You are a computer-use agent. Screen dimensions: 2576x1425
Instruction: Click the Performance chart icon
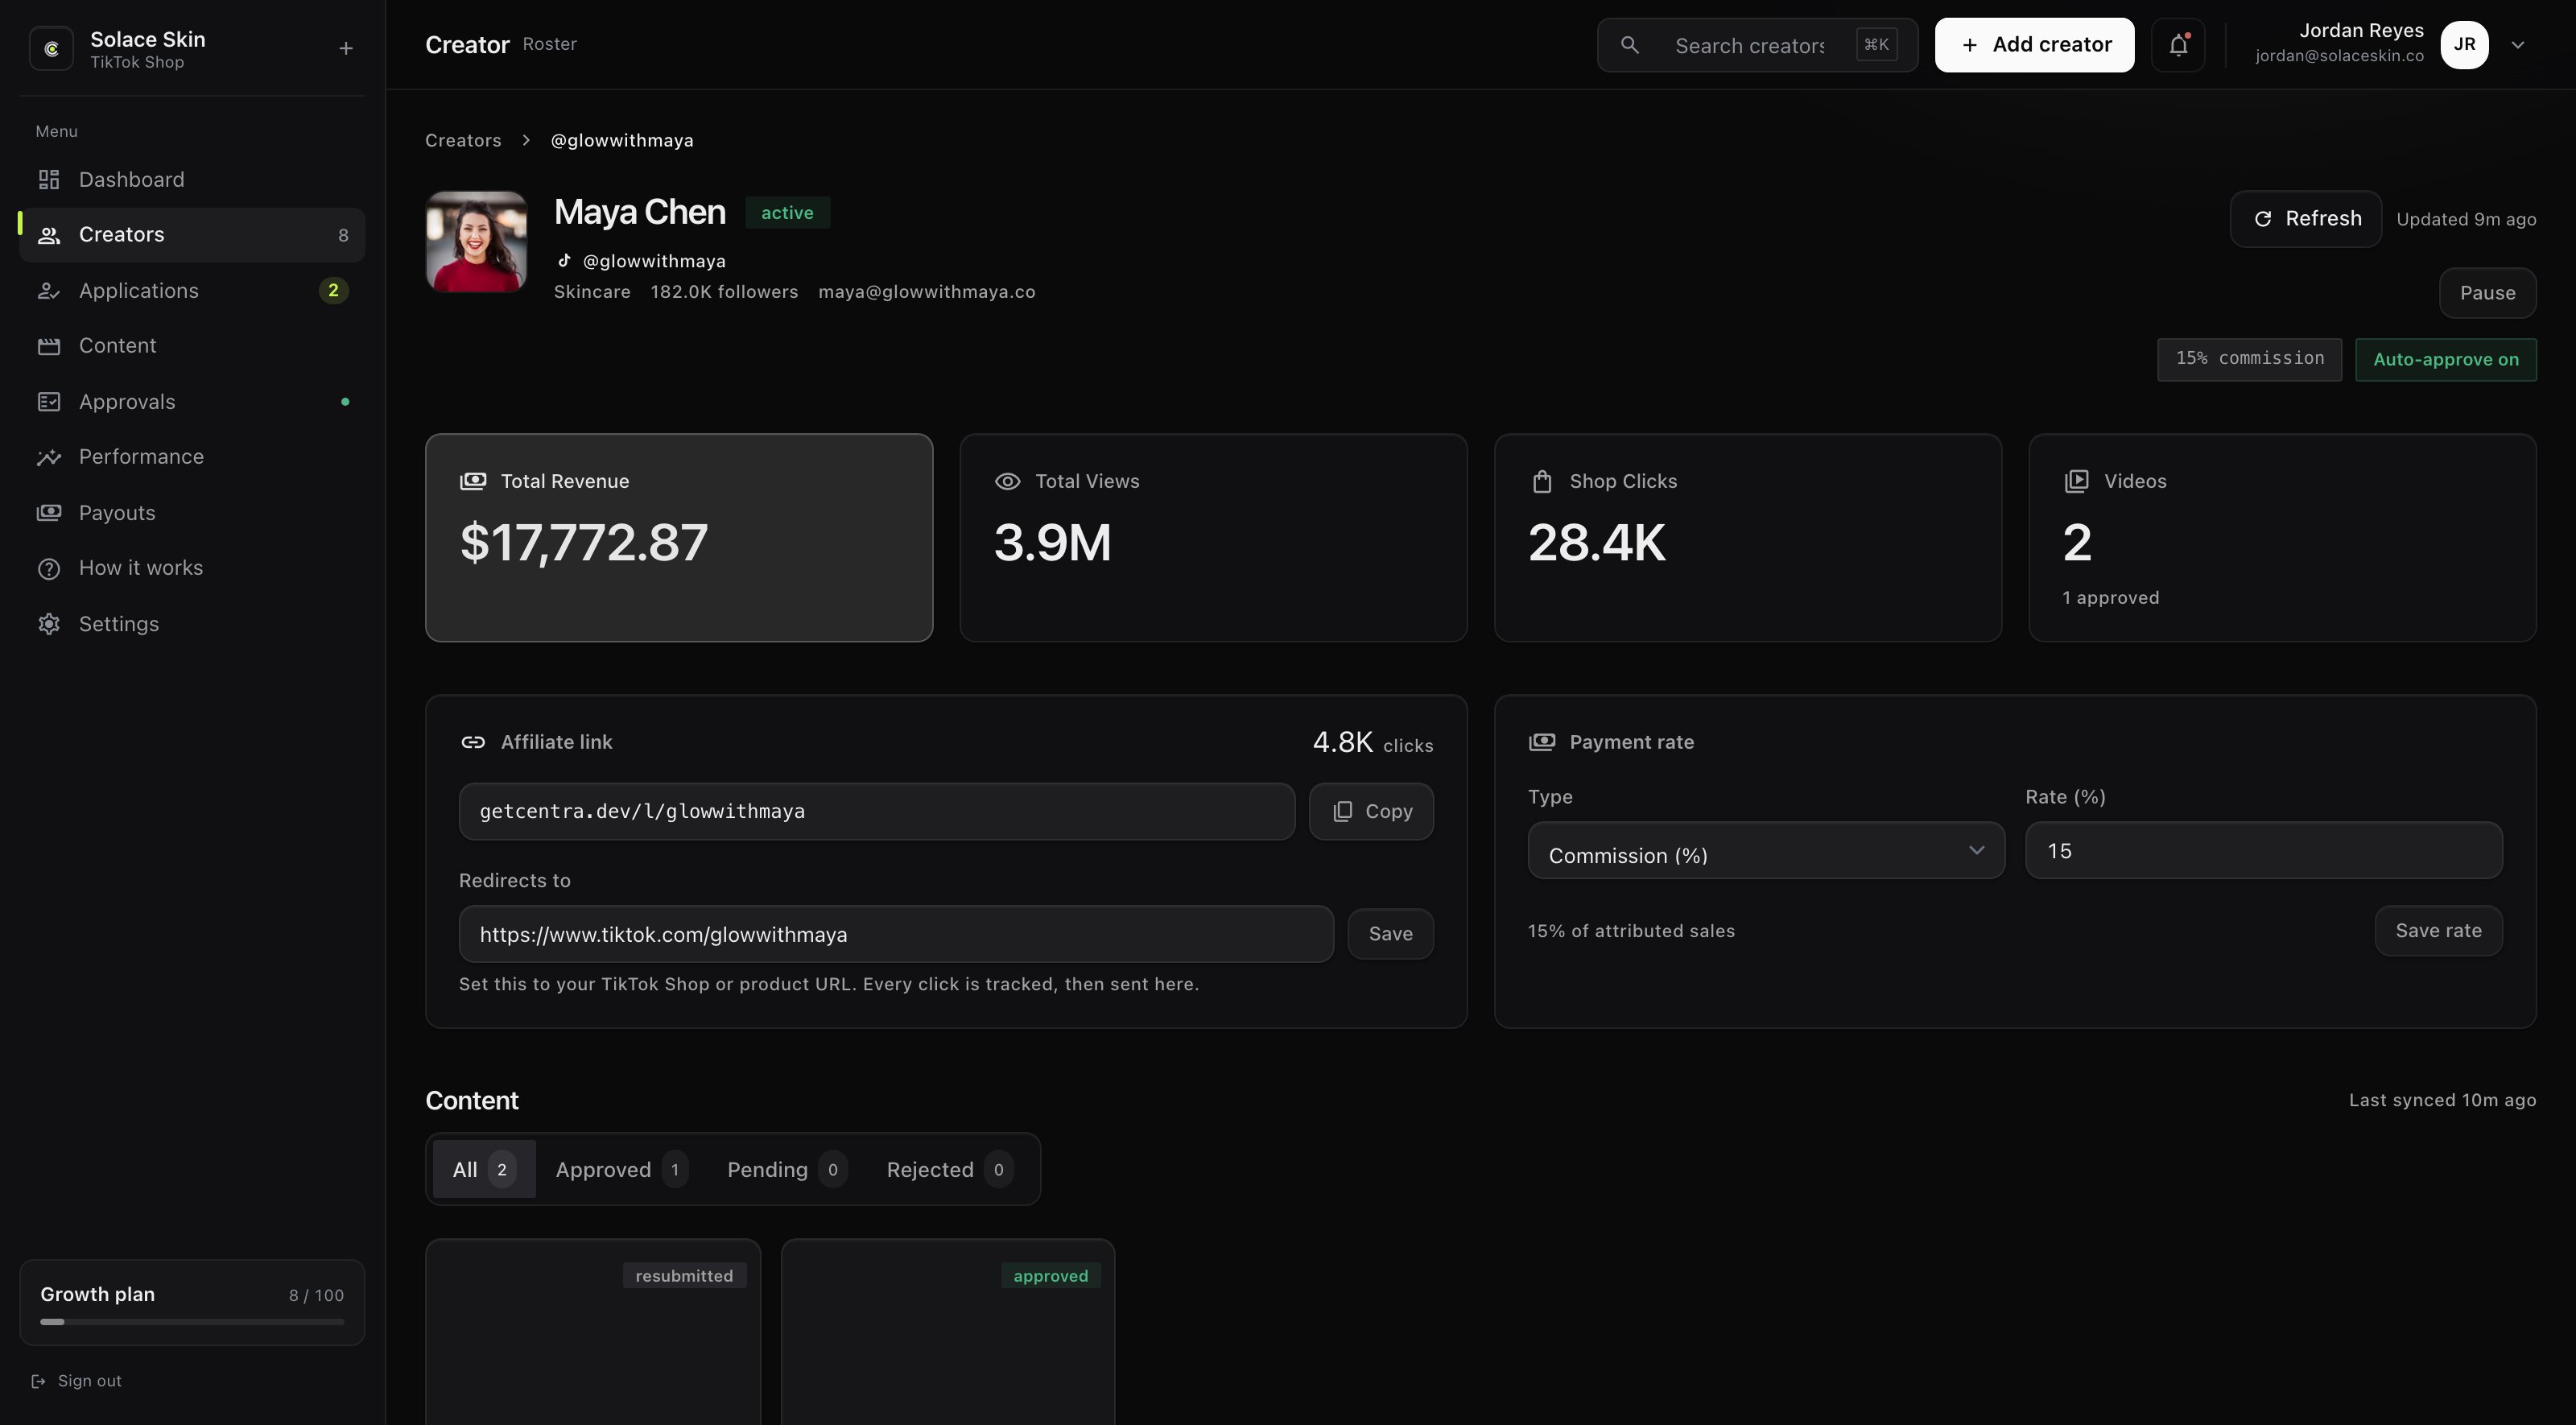[49, 457]
